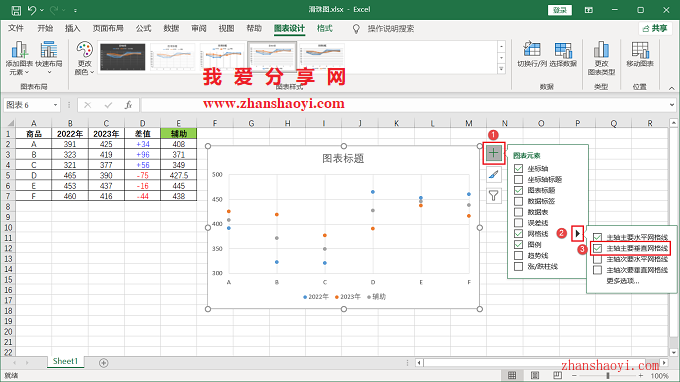Click the Save icon in title bar
680x382 pixels.
[x=16, y=10]
